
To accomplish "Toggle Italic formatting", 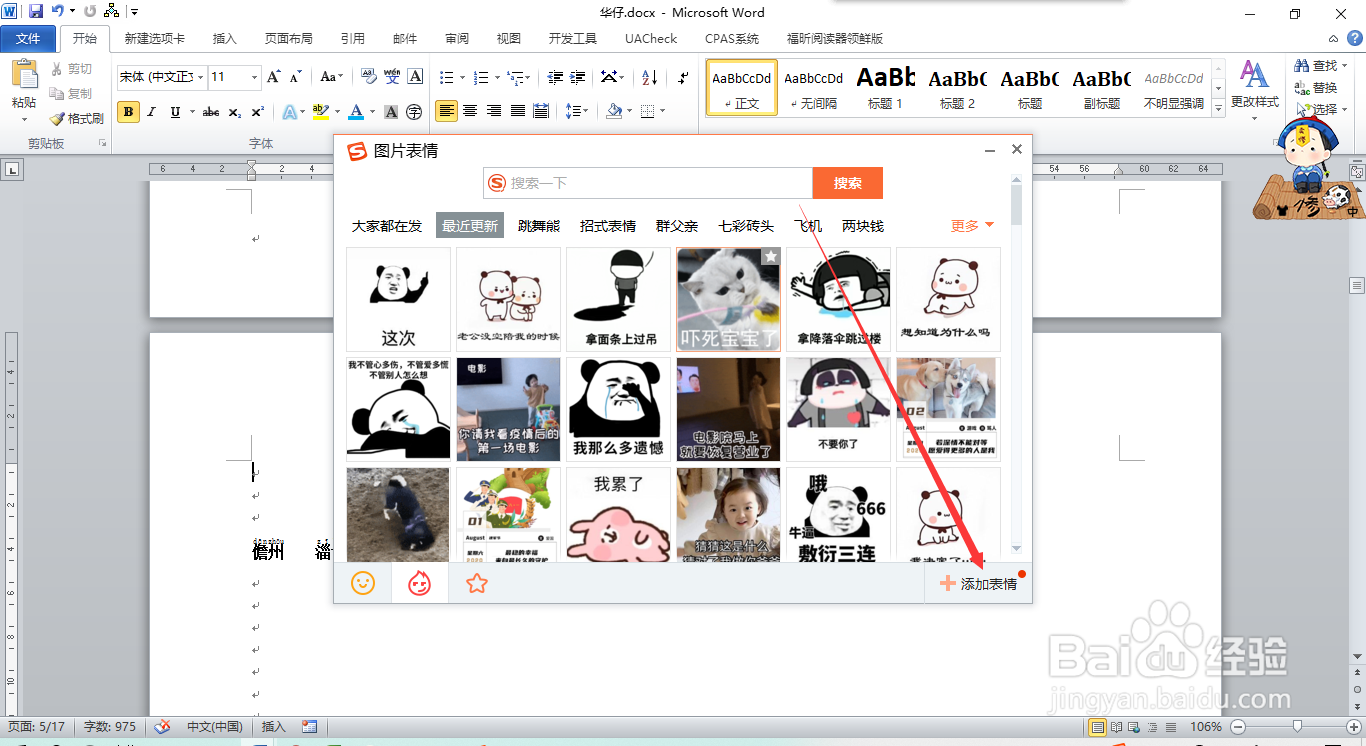I will (152, 112).
